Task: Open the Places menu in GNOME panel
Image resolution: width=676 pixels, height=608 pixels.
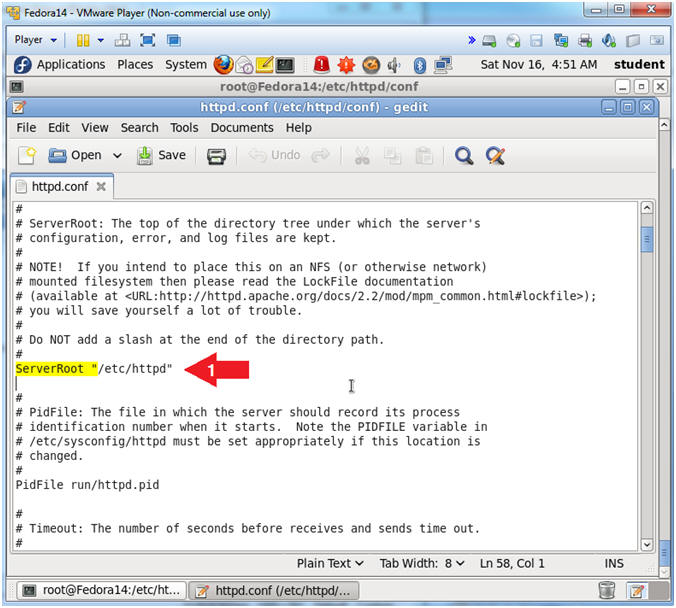Action: [x=135, y=65]
